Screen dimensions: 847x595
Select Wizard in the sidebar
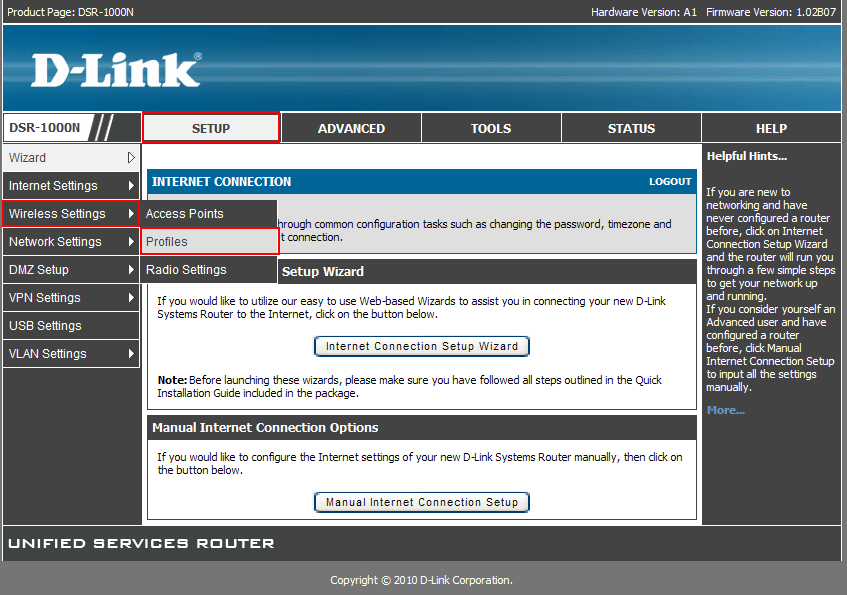(x=71, y=158)
